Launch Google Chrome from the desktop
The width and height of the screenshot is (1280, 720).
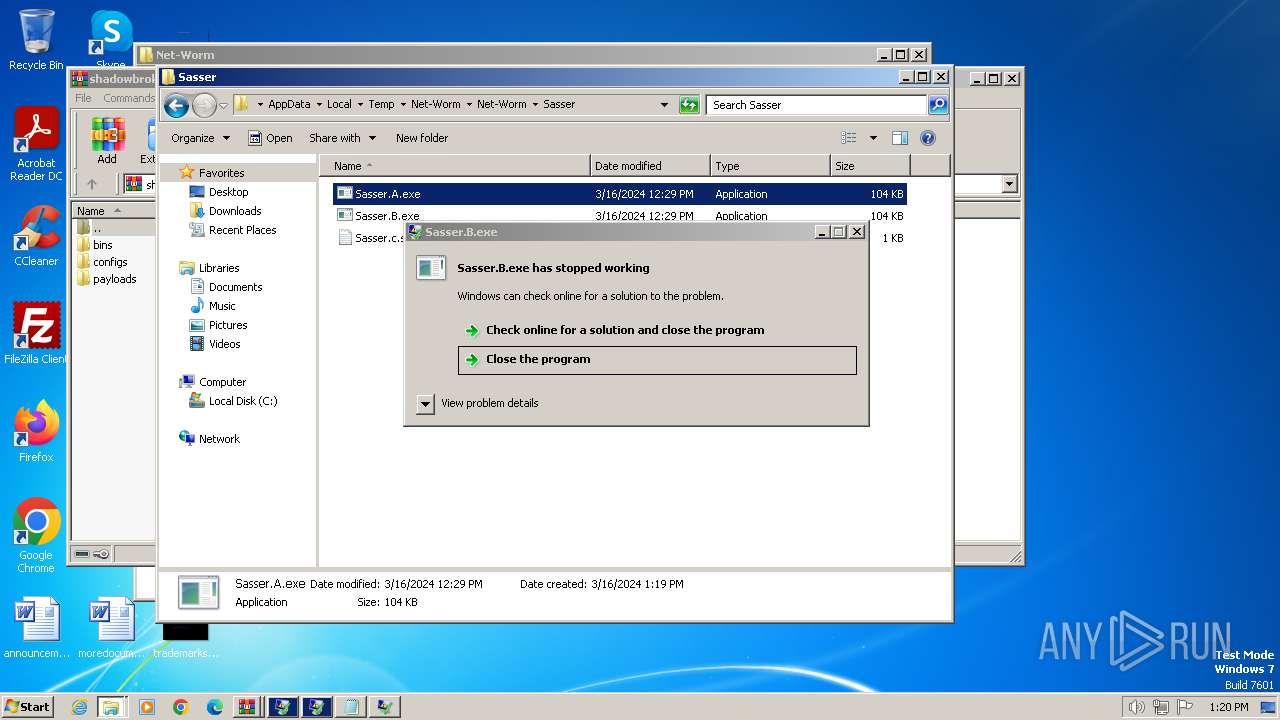click(x=36, y=536)
